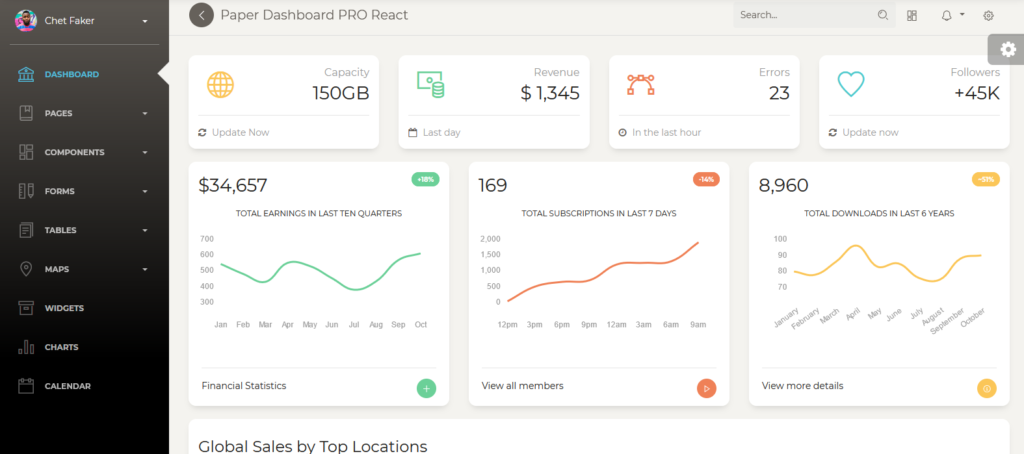Click the notification bell icon

click(x=946, y=16)
